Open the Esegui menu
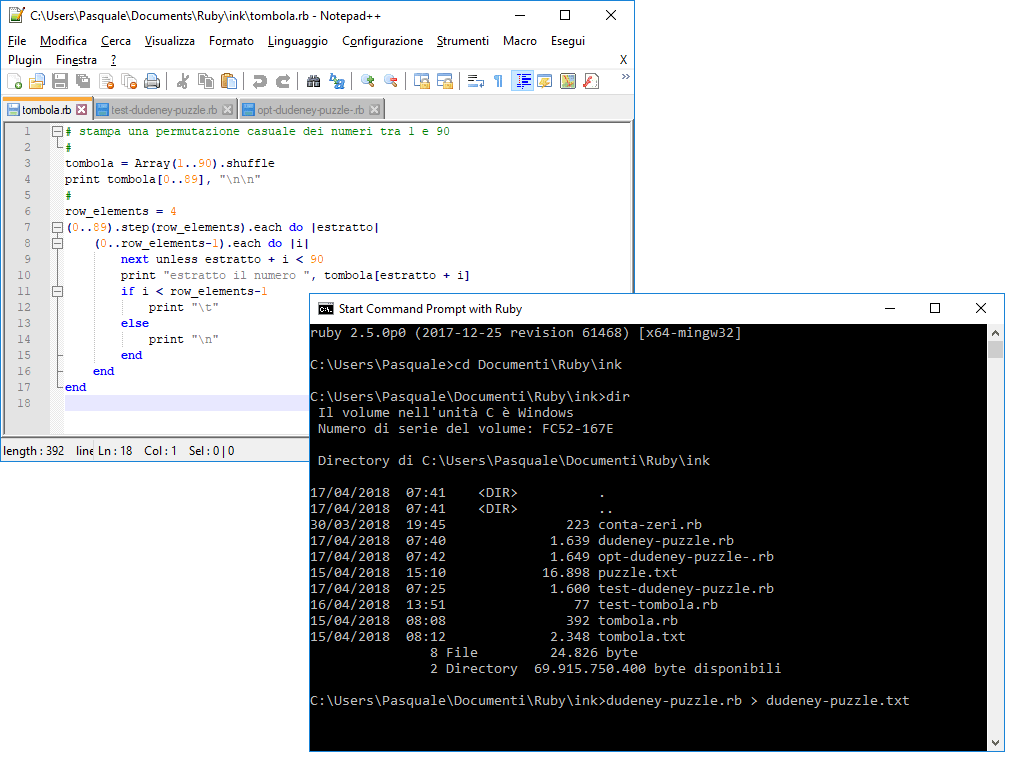Viewport: 1015px width, 761px height. pos(568,41)
